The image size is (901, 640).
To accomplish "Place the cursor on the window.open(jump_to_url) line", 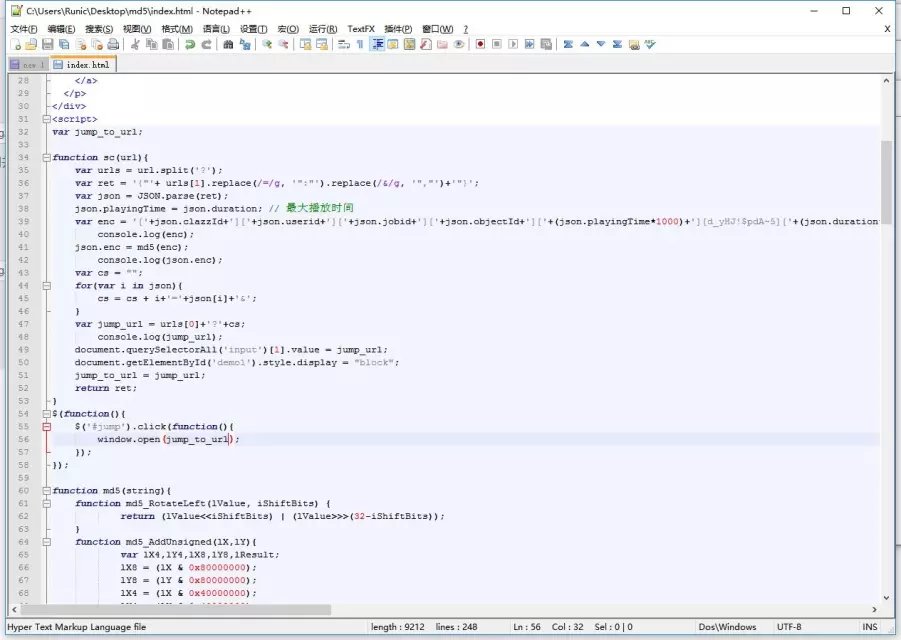I will coord(465,439).
